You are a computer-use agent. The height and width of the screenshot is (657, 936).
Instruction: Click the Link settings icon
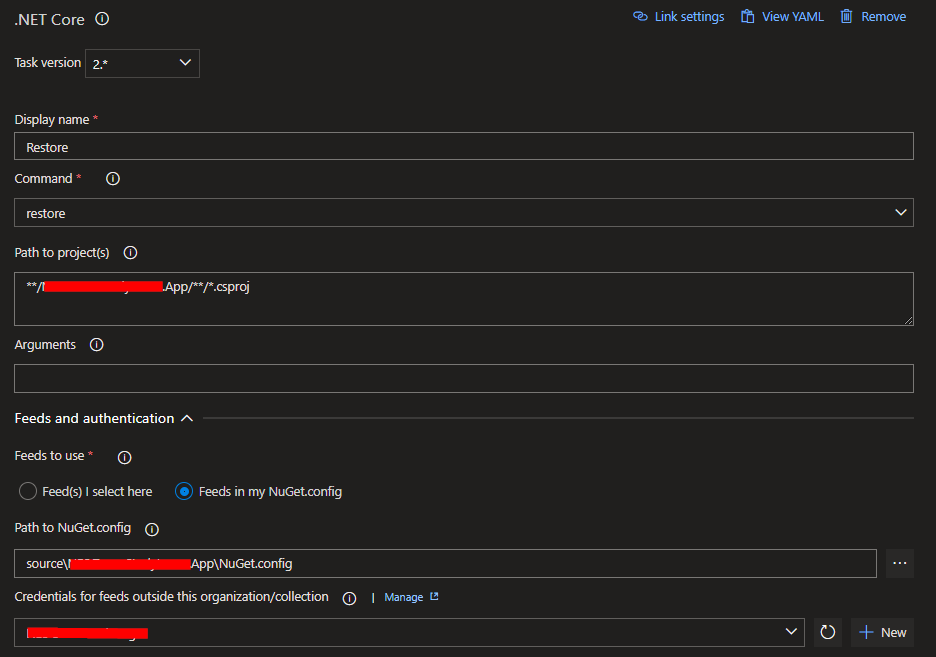coord(640,16)
